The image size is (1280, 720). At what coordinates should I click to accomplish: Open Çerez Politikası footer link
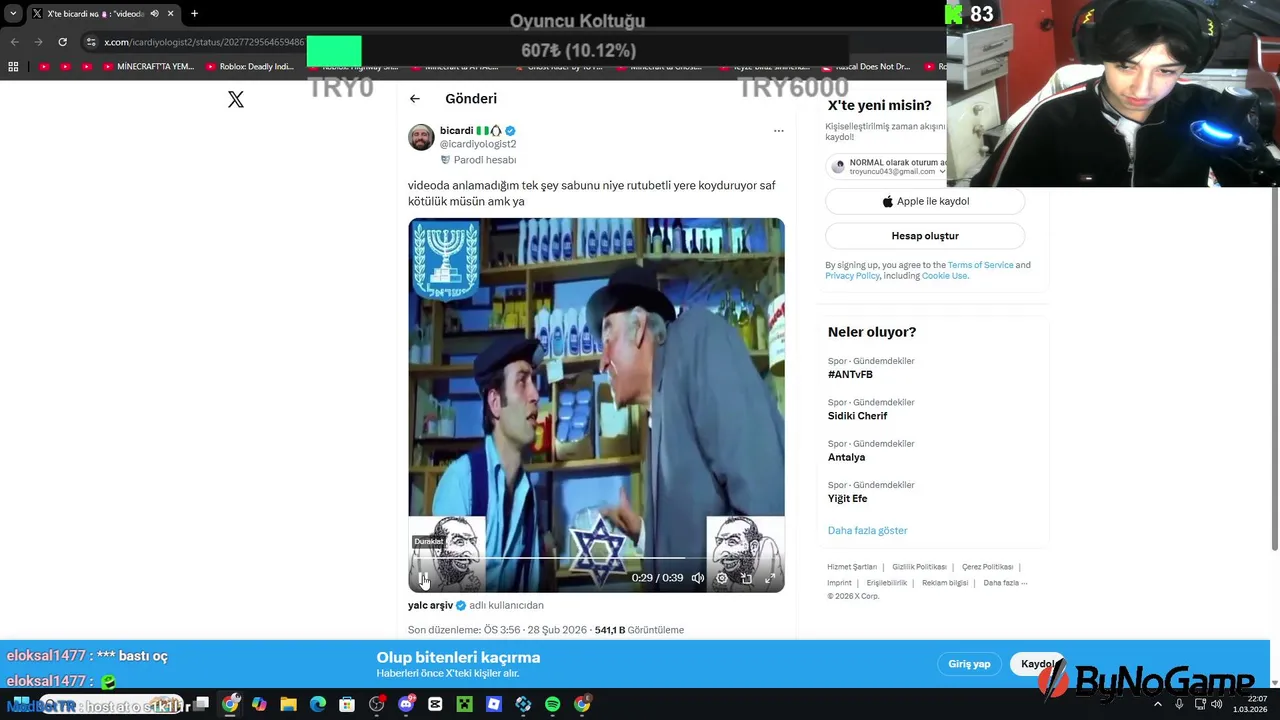(987, 567)
